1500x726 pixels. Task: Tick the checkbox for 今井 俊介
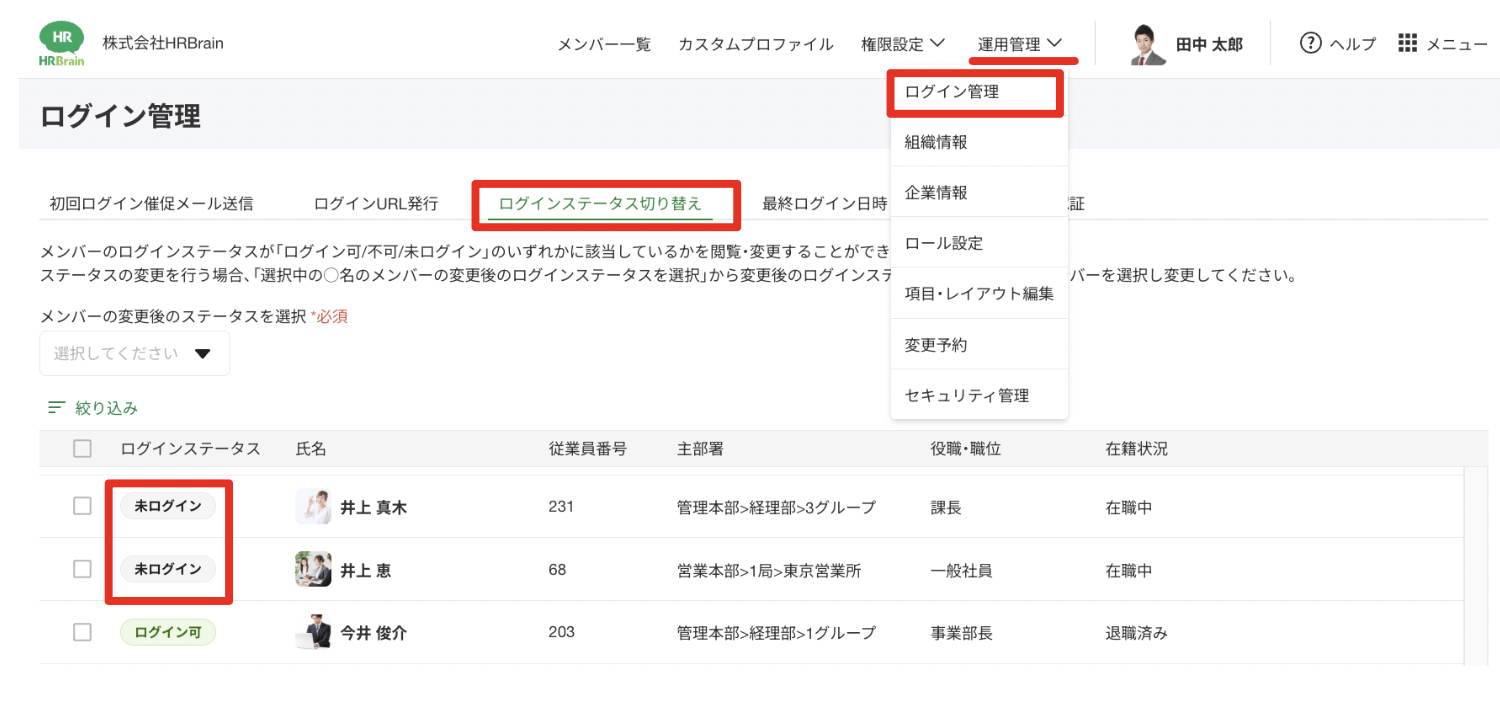(x=82, y=632)
